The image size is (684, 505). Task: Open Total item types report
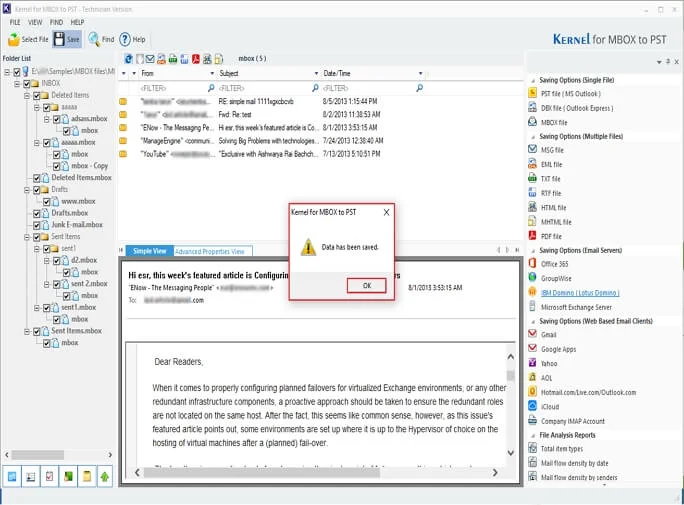tap(562, 449)
